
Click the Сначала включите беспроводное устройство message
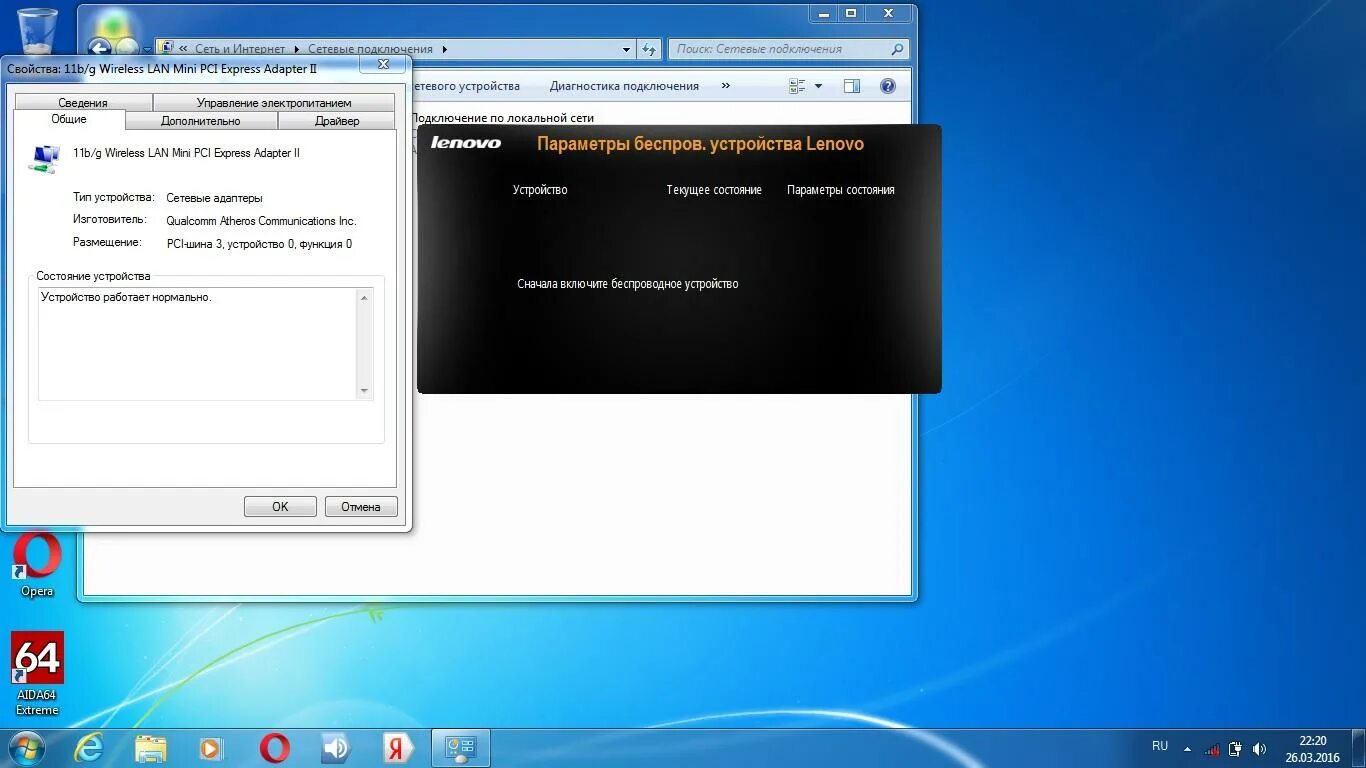628,284
